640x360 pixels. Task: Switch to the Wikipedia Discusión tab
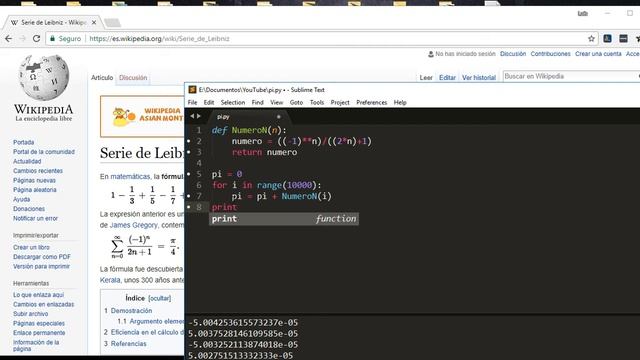coord(133,78)
